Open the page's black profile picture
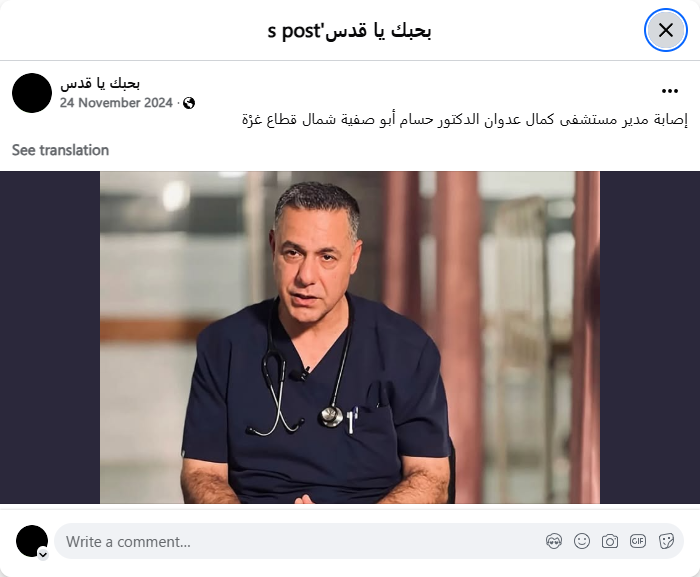 click(x=32, y=93)
